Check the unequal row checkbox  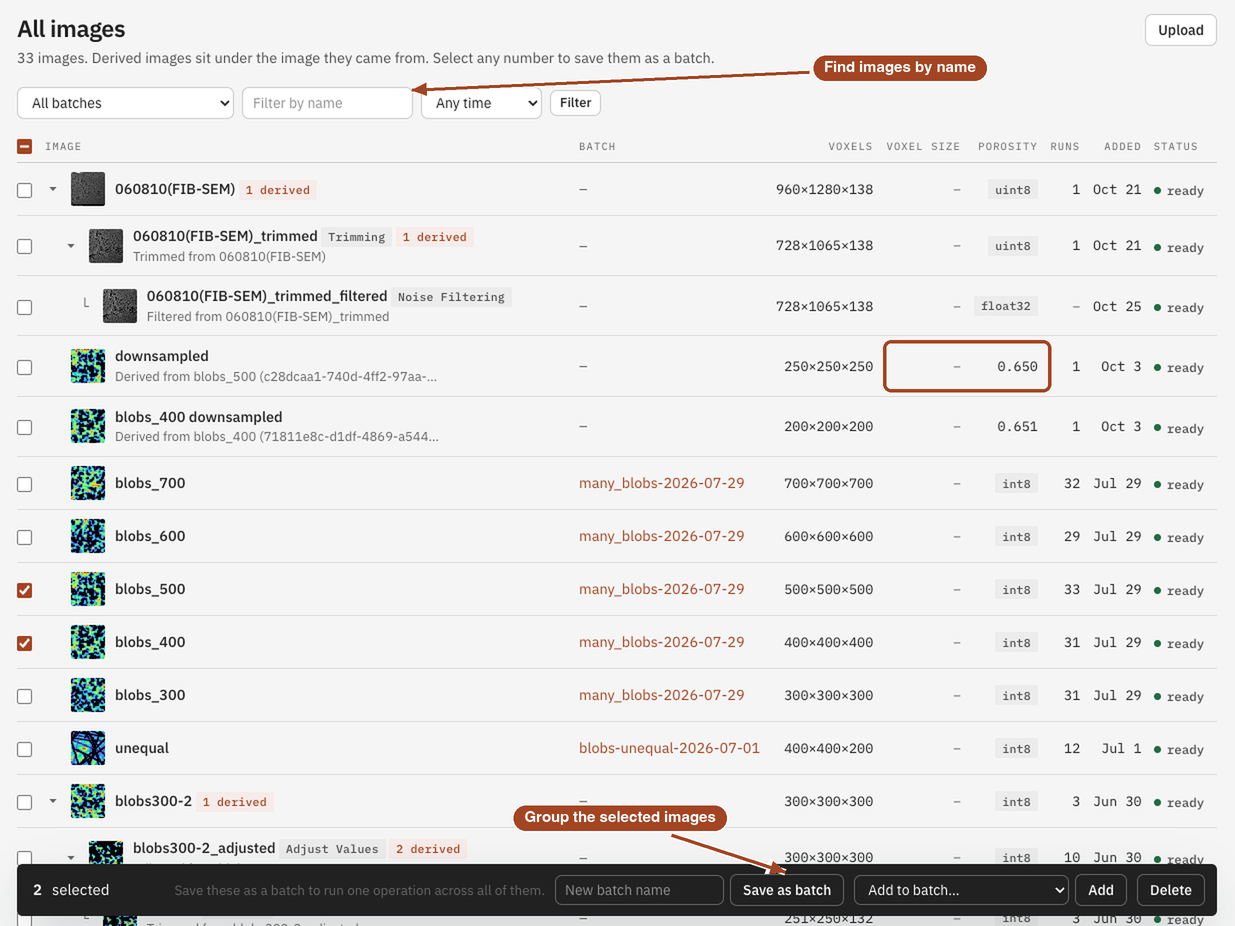(25, 749)
